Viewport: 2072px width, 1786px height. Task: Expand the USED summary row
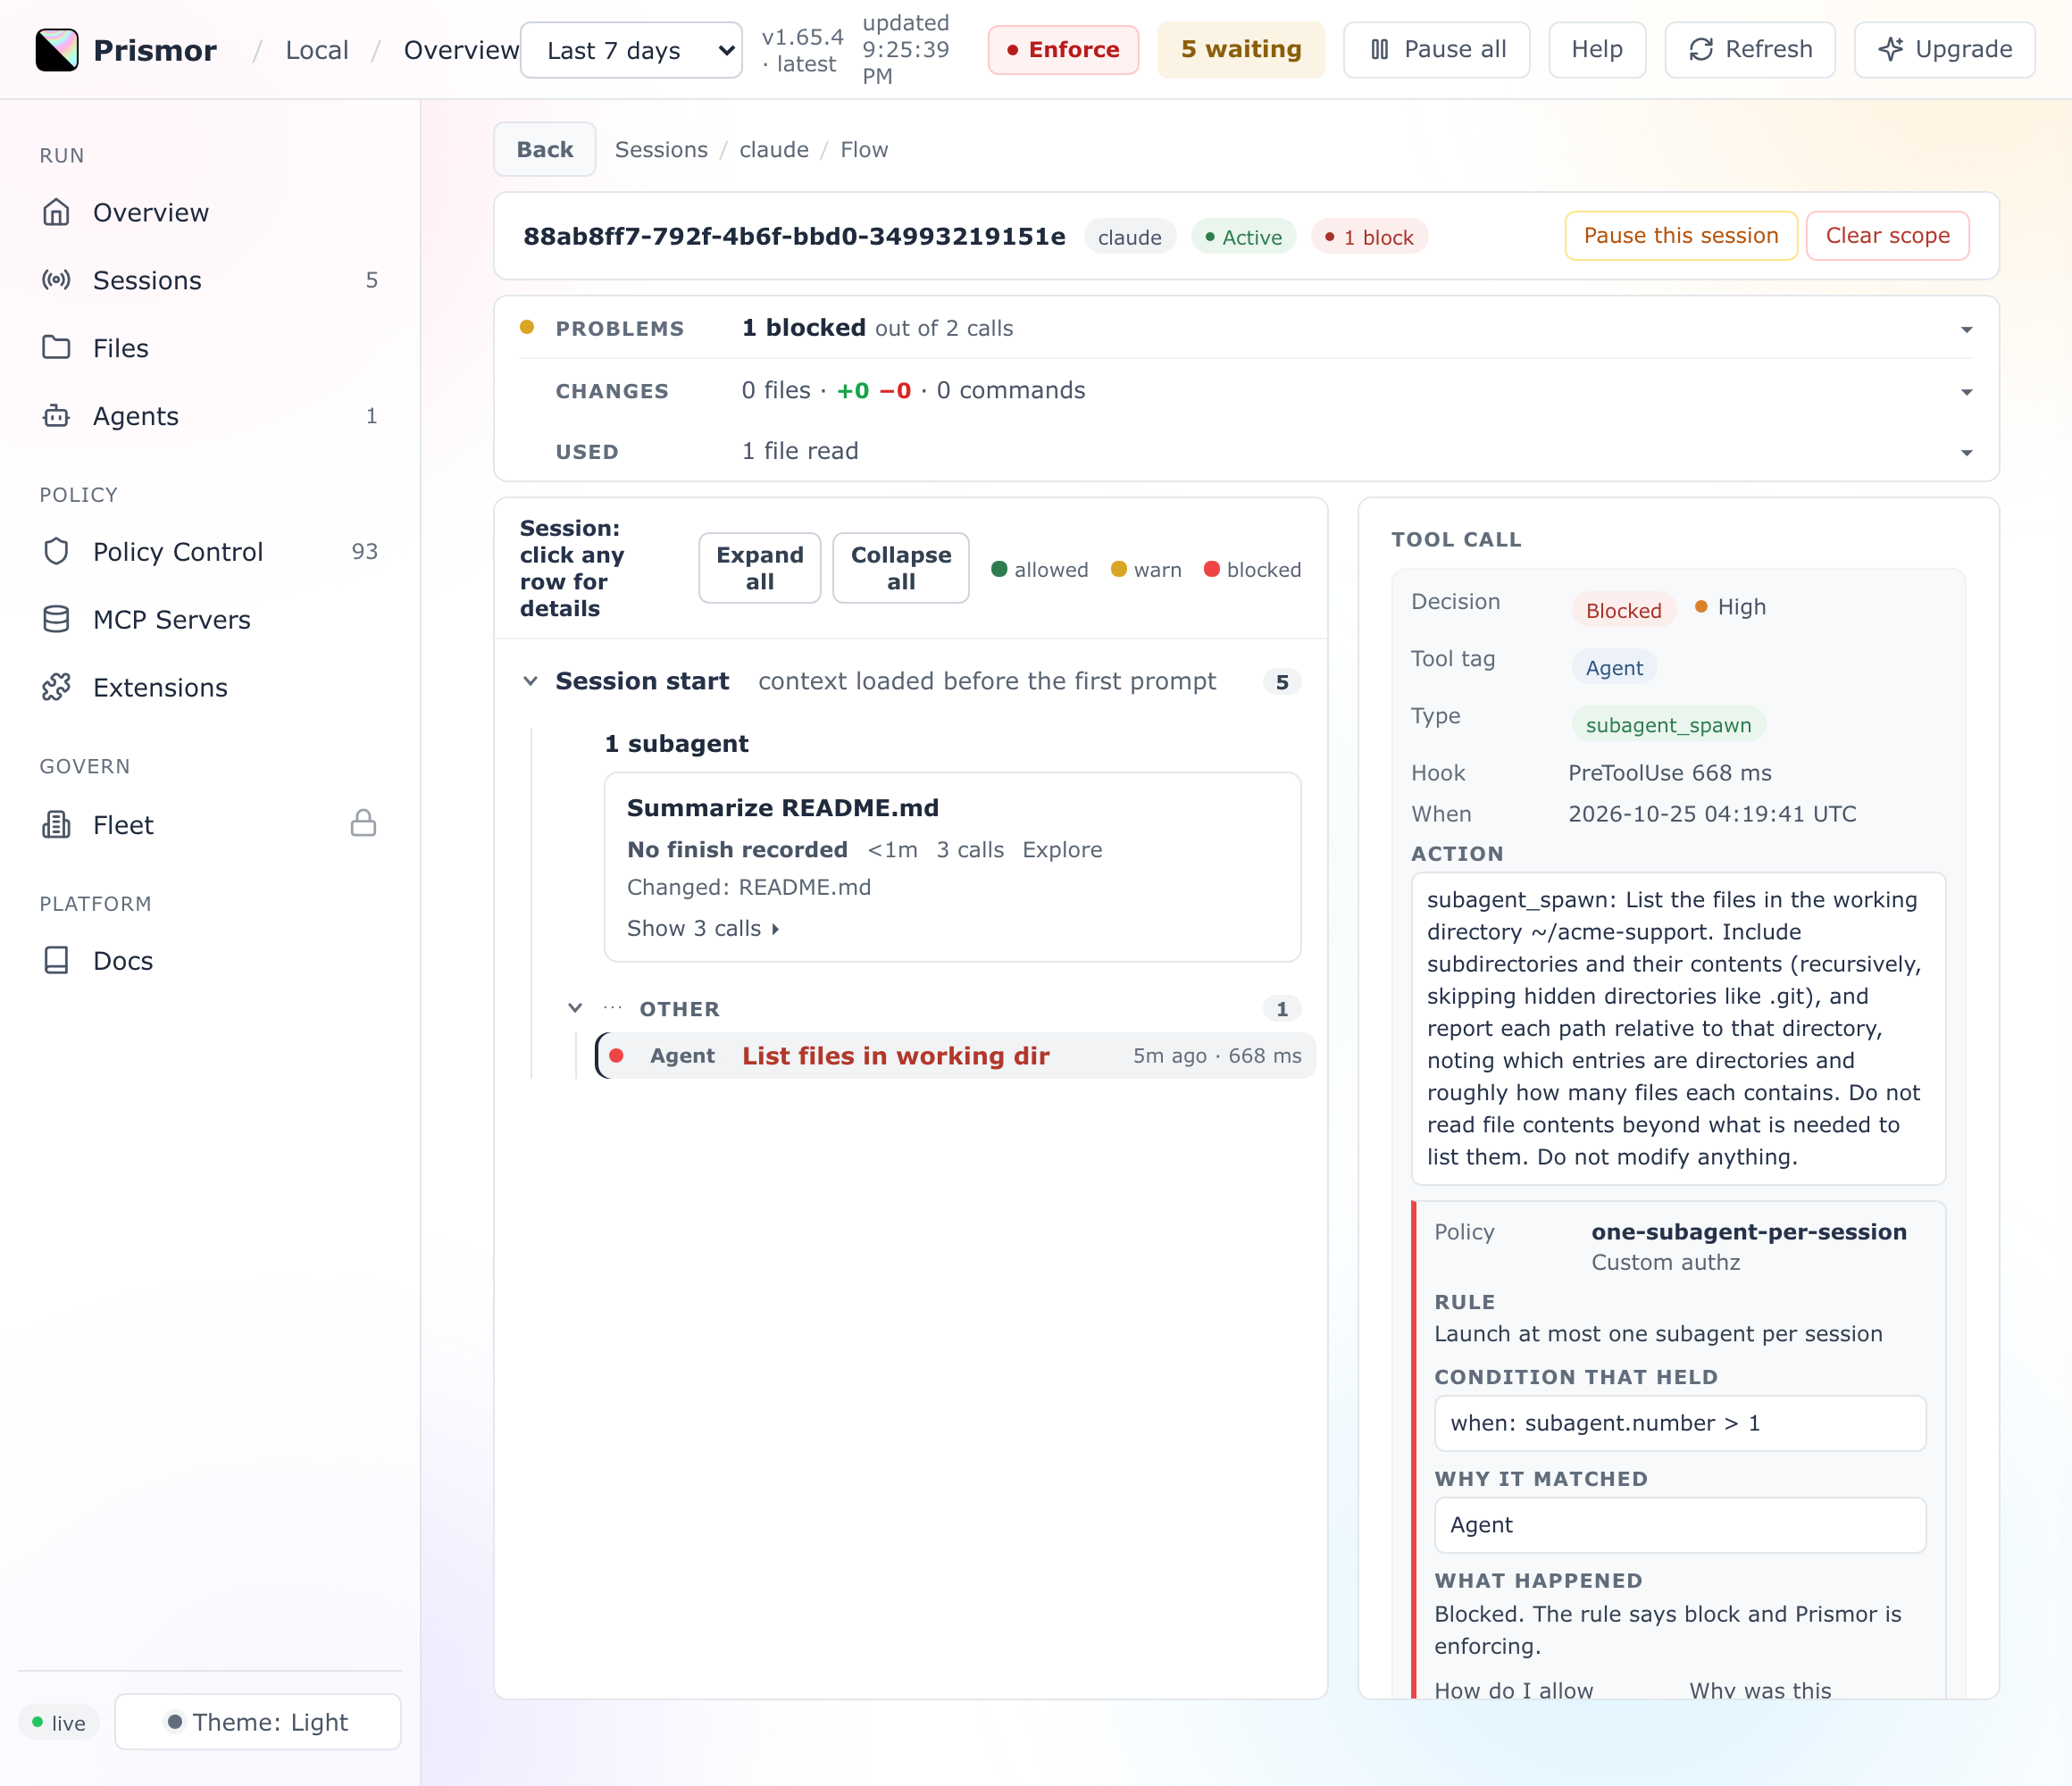click(x=1246, y=451)
